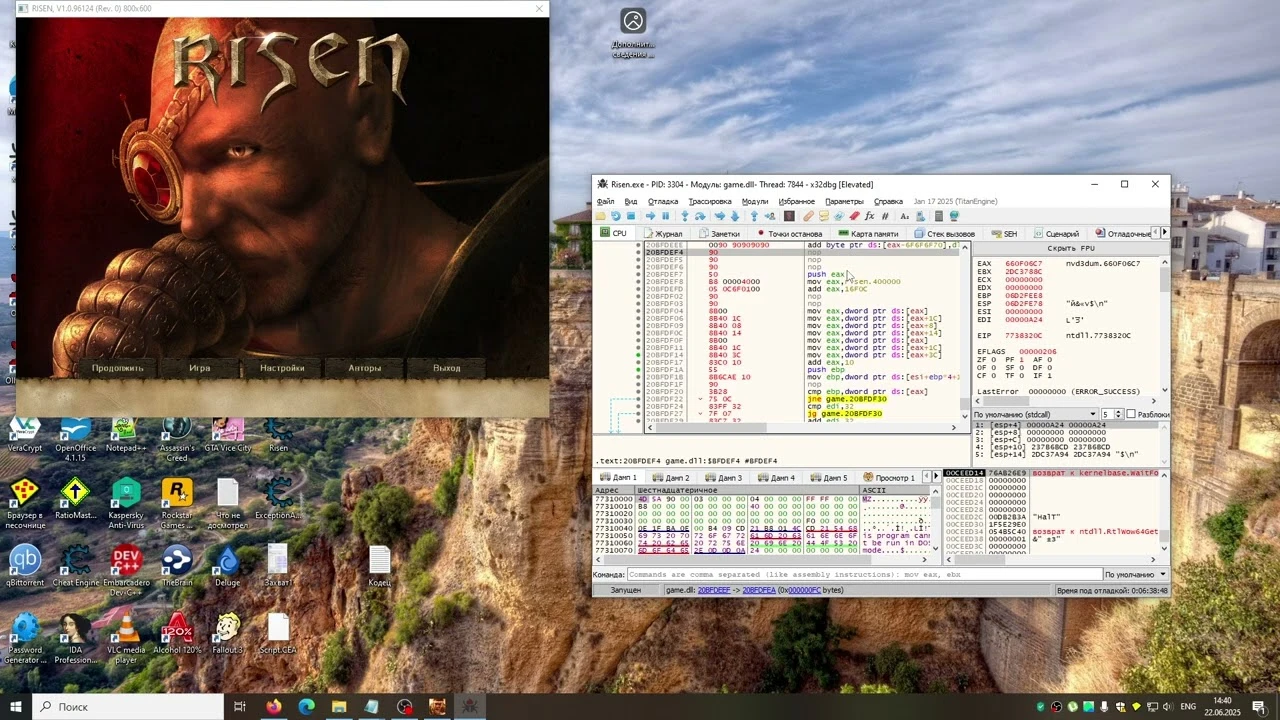Click the Step Into toolbar icon
The image size is (1280, 720).
pos(684,215)
